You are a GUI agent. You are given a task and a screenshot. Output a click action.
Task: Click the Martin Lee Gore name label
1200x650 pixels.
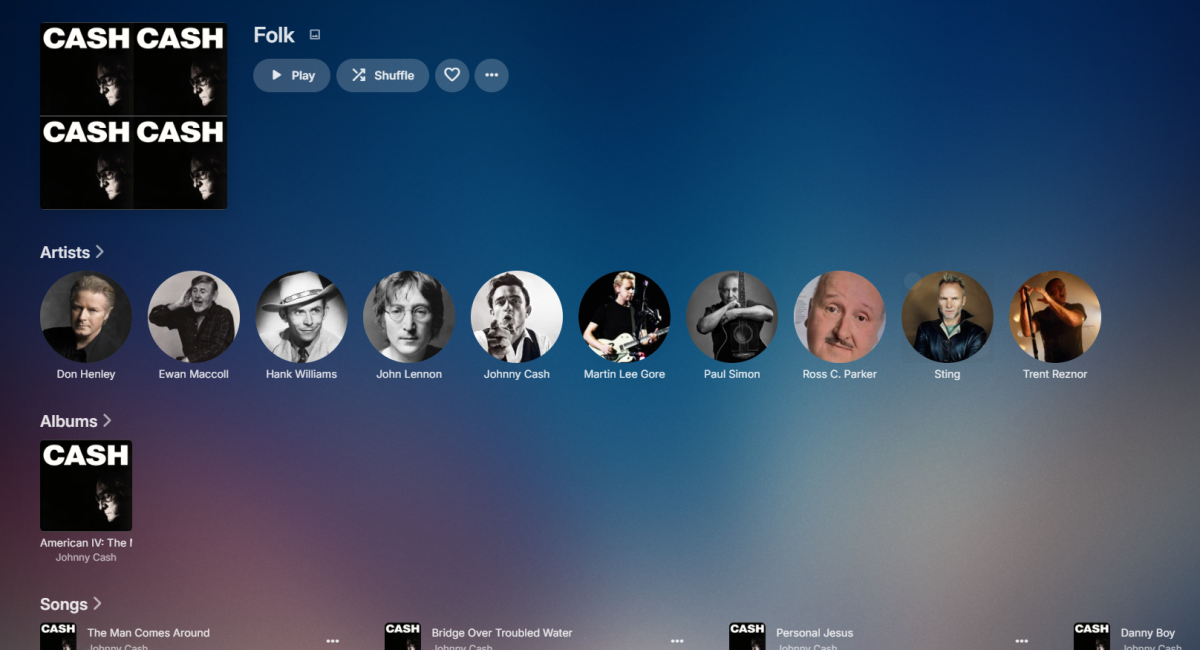(624, 374)
